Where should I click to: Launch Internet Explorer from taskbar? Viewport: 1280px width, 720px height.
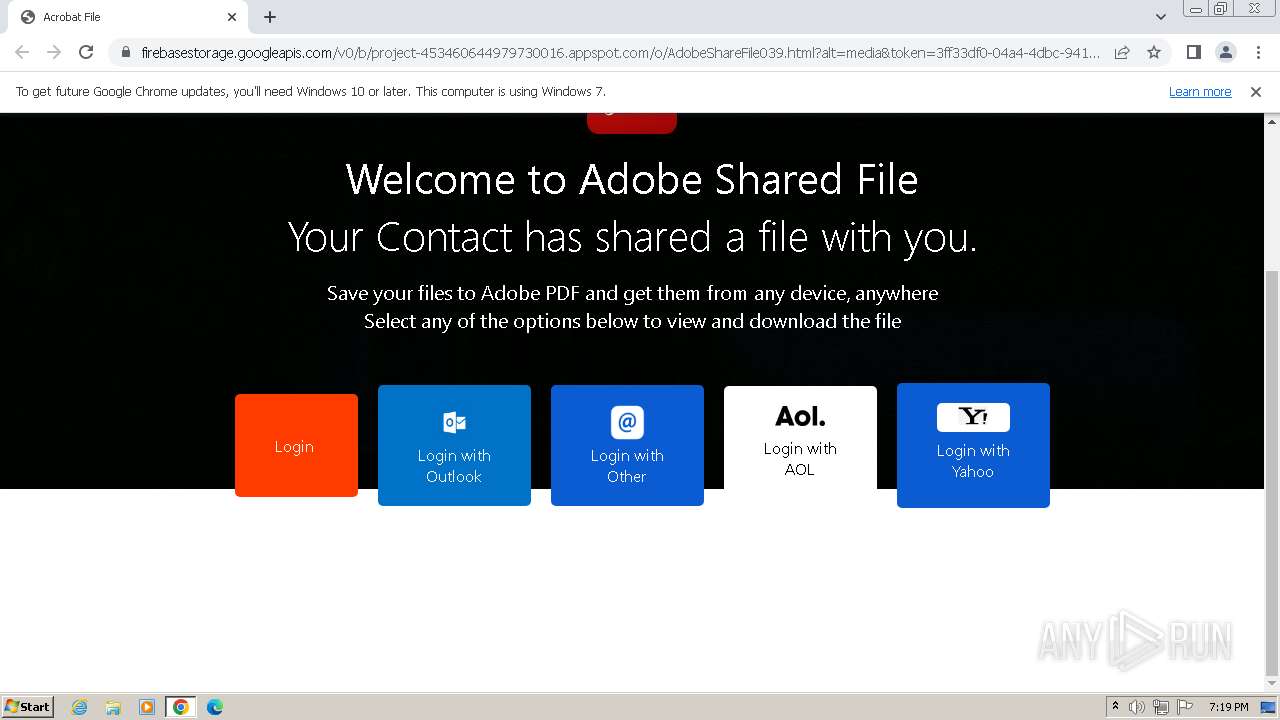[80, 707]
